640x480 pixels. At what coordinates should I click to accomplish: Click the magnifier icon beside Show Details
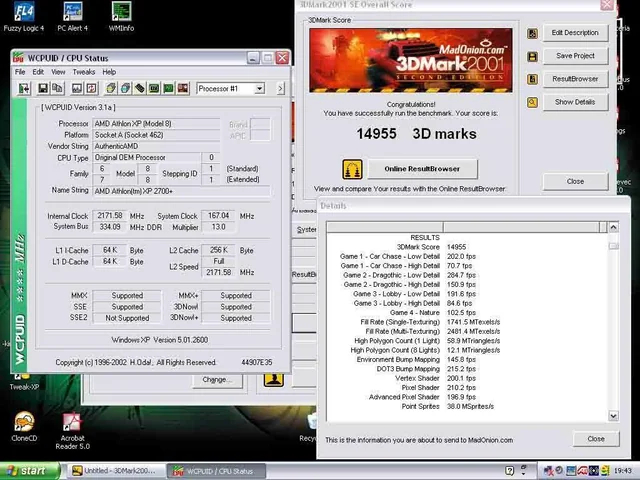point(532,102)
